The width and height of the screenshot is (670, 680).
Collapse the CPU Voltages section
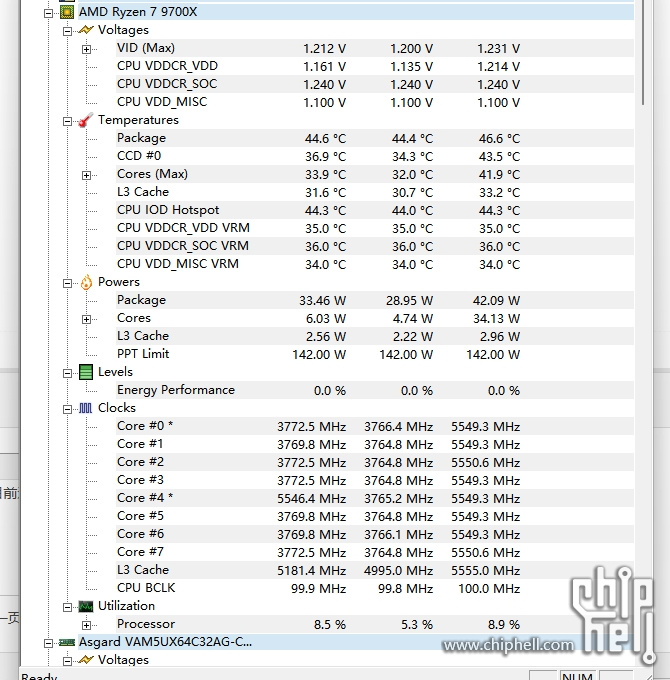click(67, 31)
